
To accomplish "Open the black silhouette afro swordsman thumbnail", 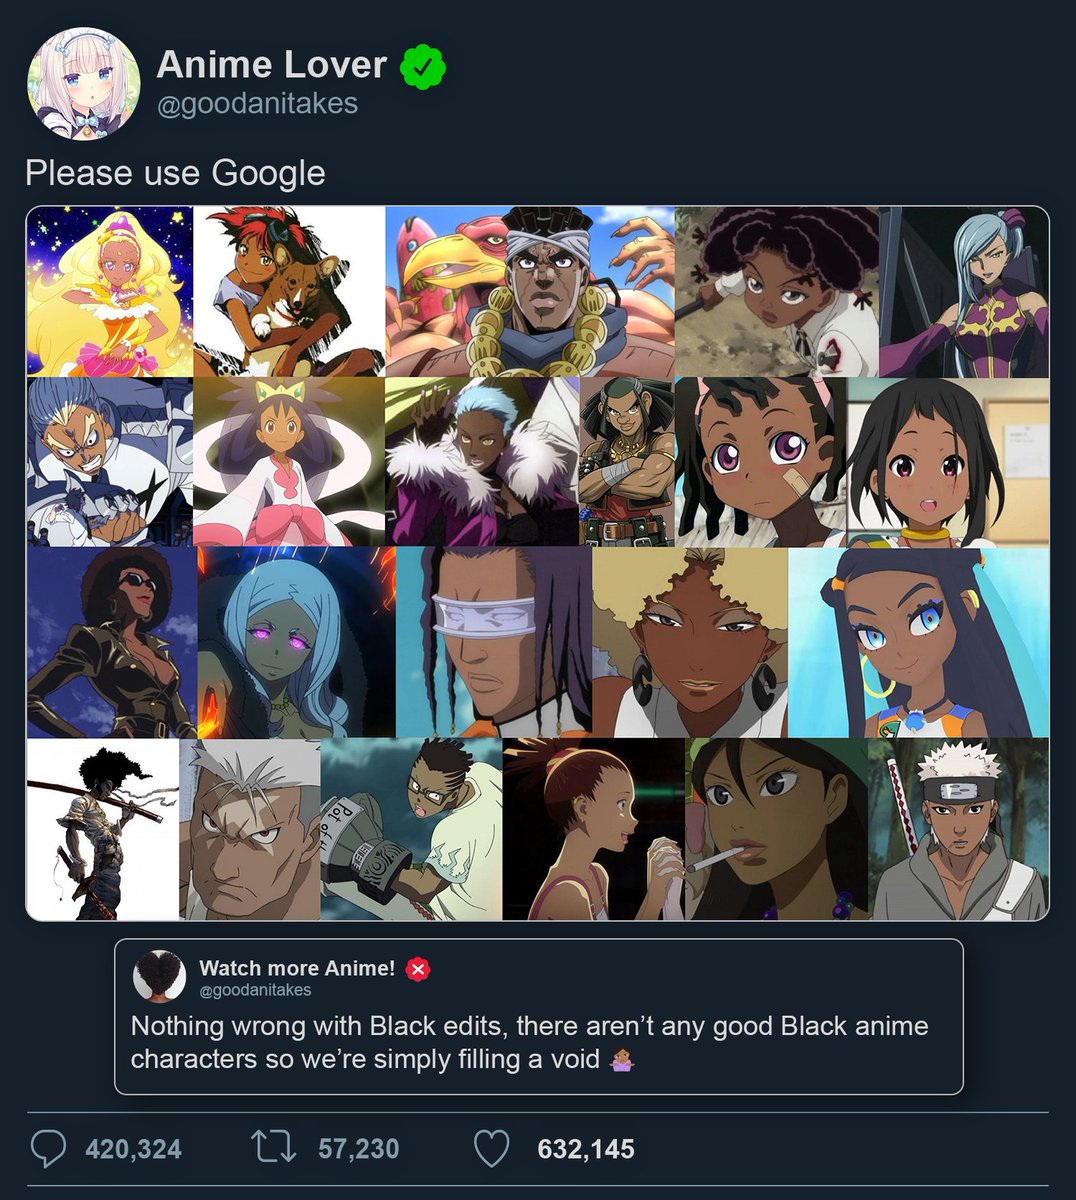I will (x=103, y=829).
